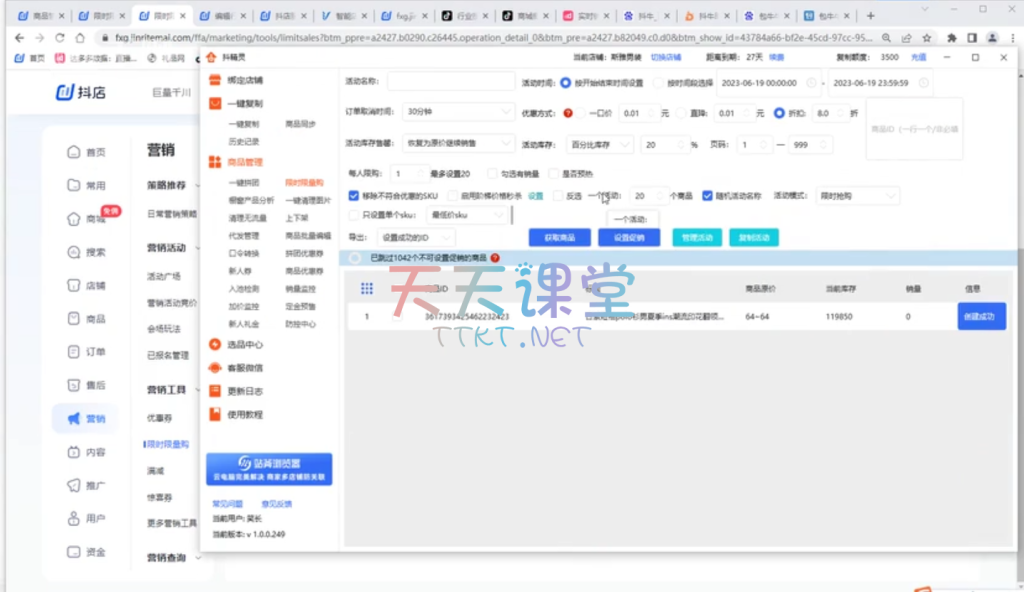
Task: Click the 订单 orders icon in sidebar
Action: click(73, 352)
